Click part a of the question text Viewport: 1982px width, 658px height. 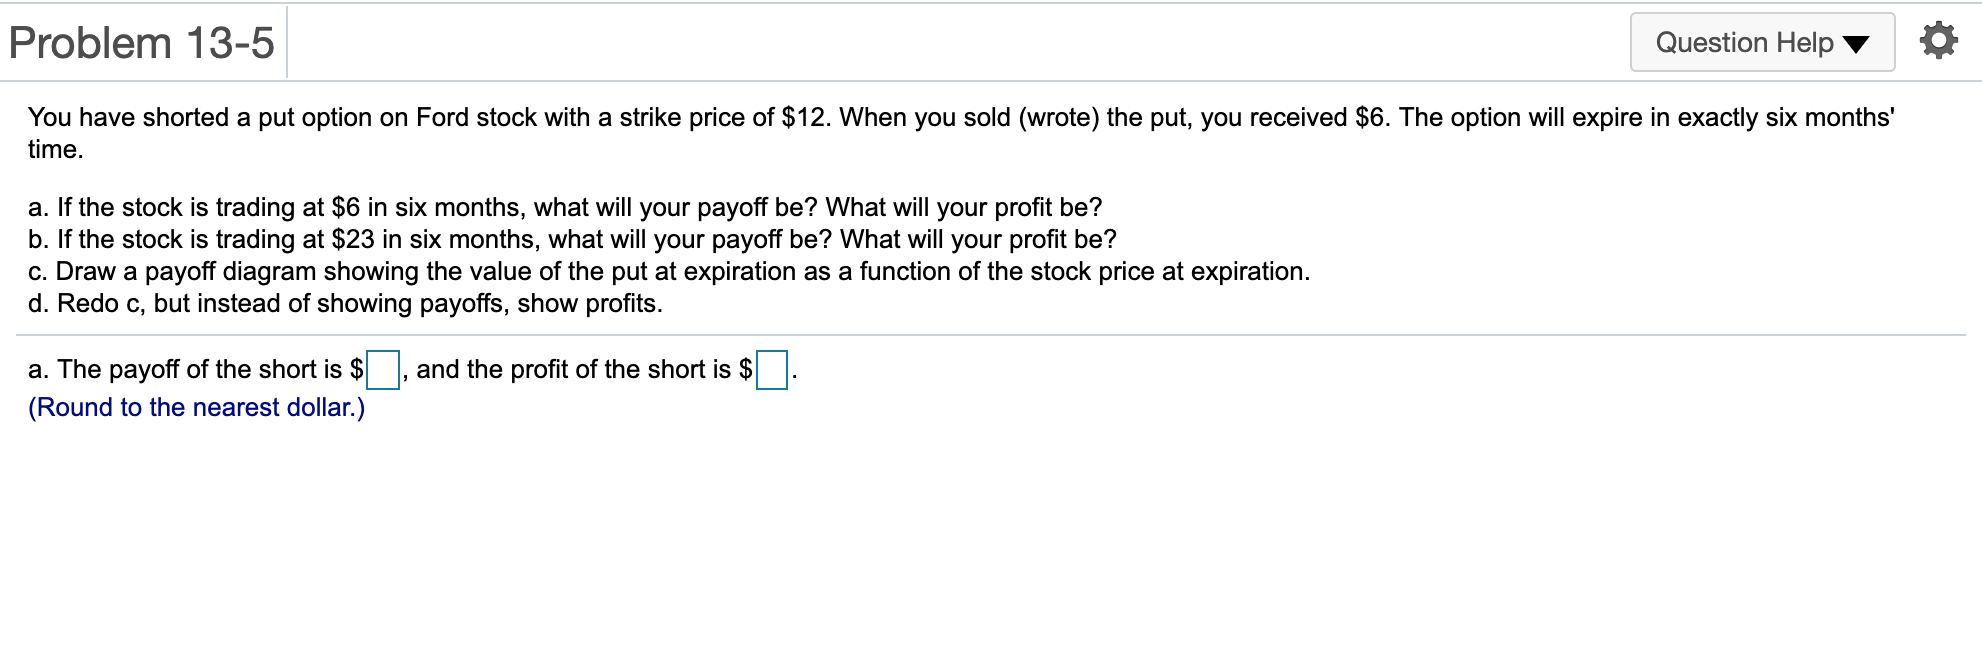pyautogui.click(x=565, y=208)
